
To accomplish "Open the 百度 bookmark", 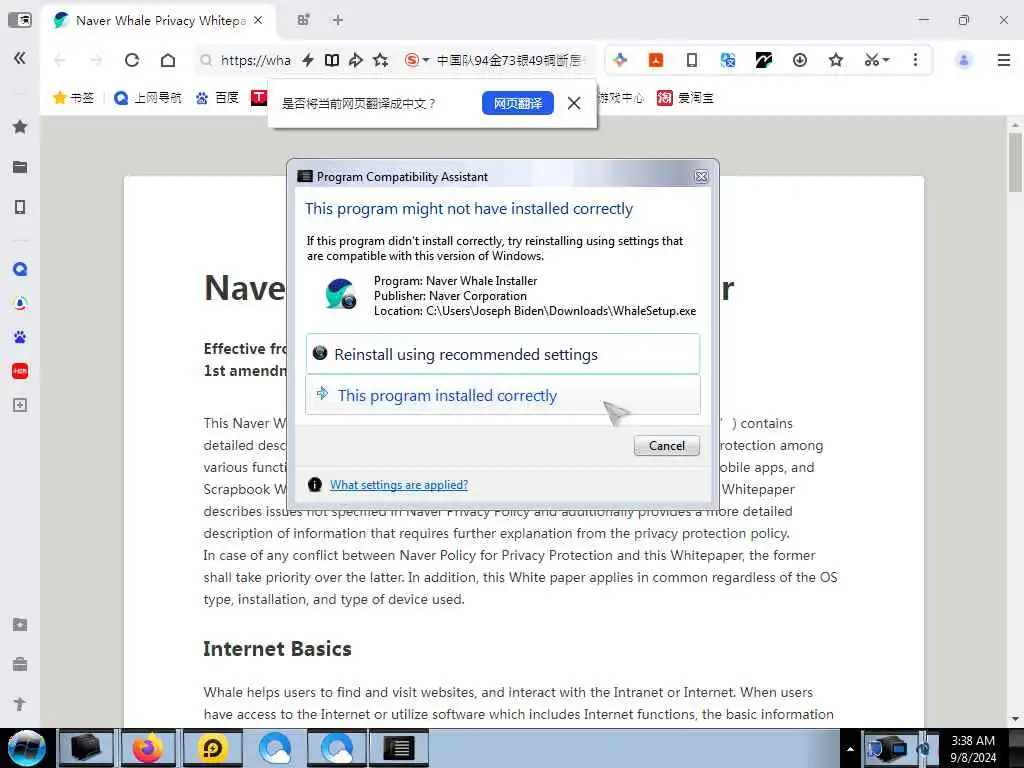I will click(217, 98).
